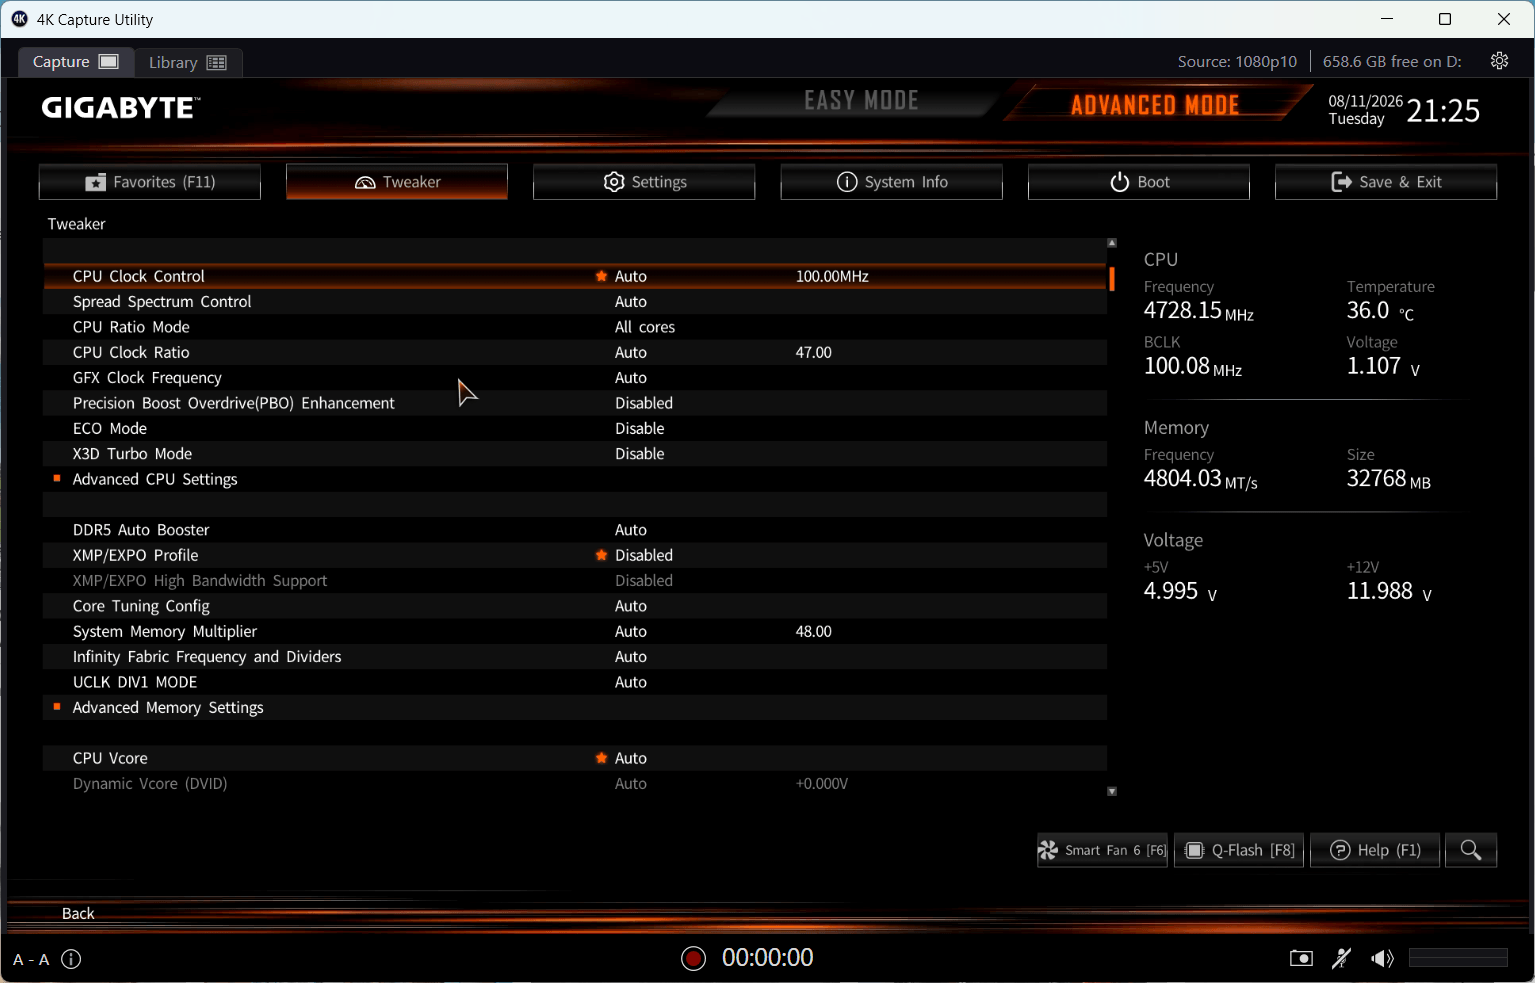Open the System Info tab
The image size is (1535, 983).
click(891, 182)
